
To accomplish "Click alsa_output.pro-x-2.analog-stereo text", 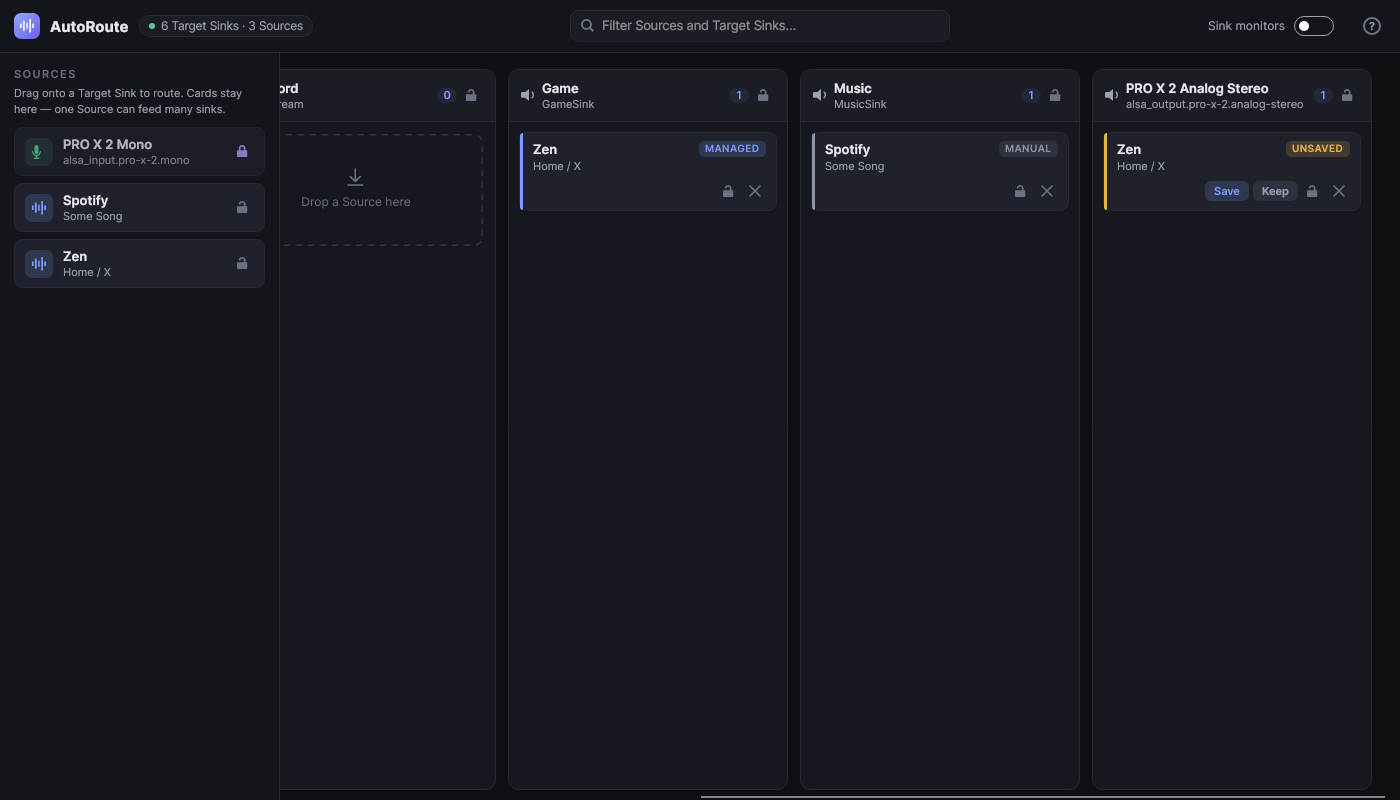I will (x=1214, y=104).
